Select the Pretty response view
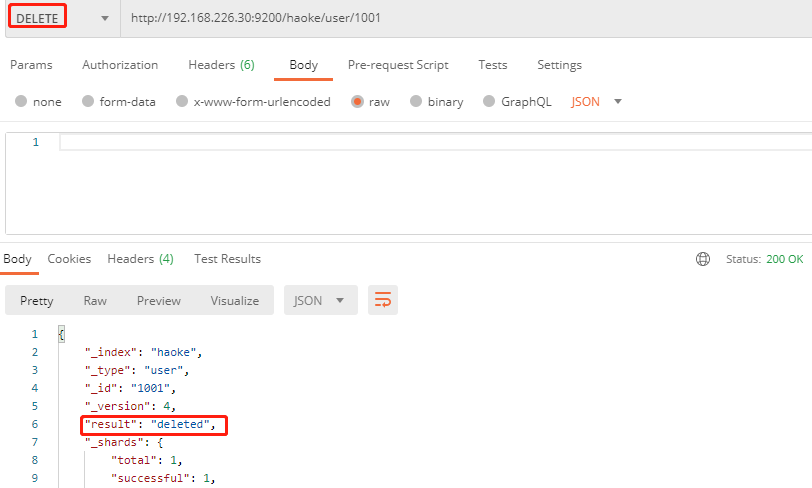 point(37,300)
